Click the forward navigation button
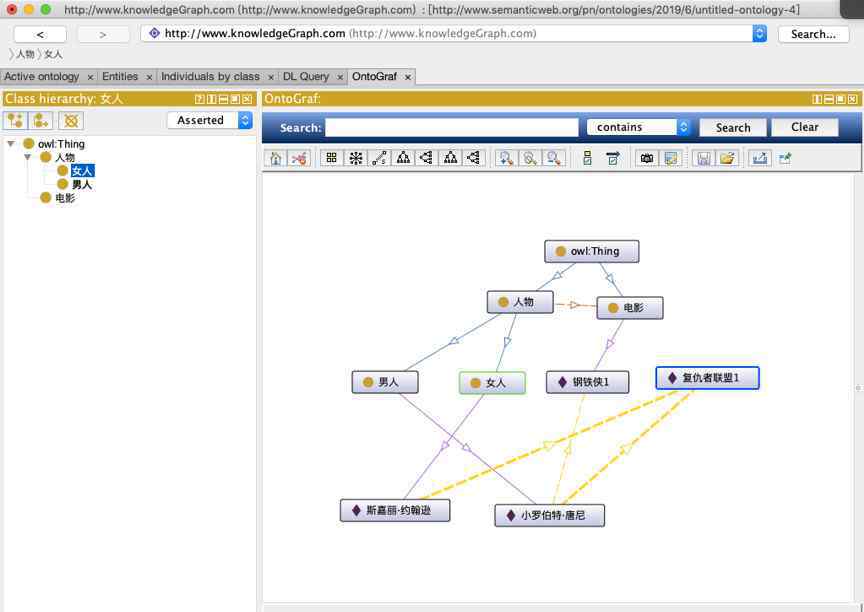This screenshot has height=612, width=864. [x=103, y=34]
